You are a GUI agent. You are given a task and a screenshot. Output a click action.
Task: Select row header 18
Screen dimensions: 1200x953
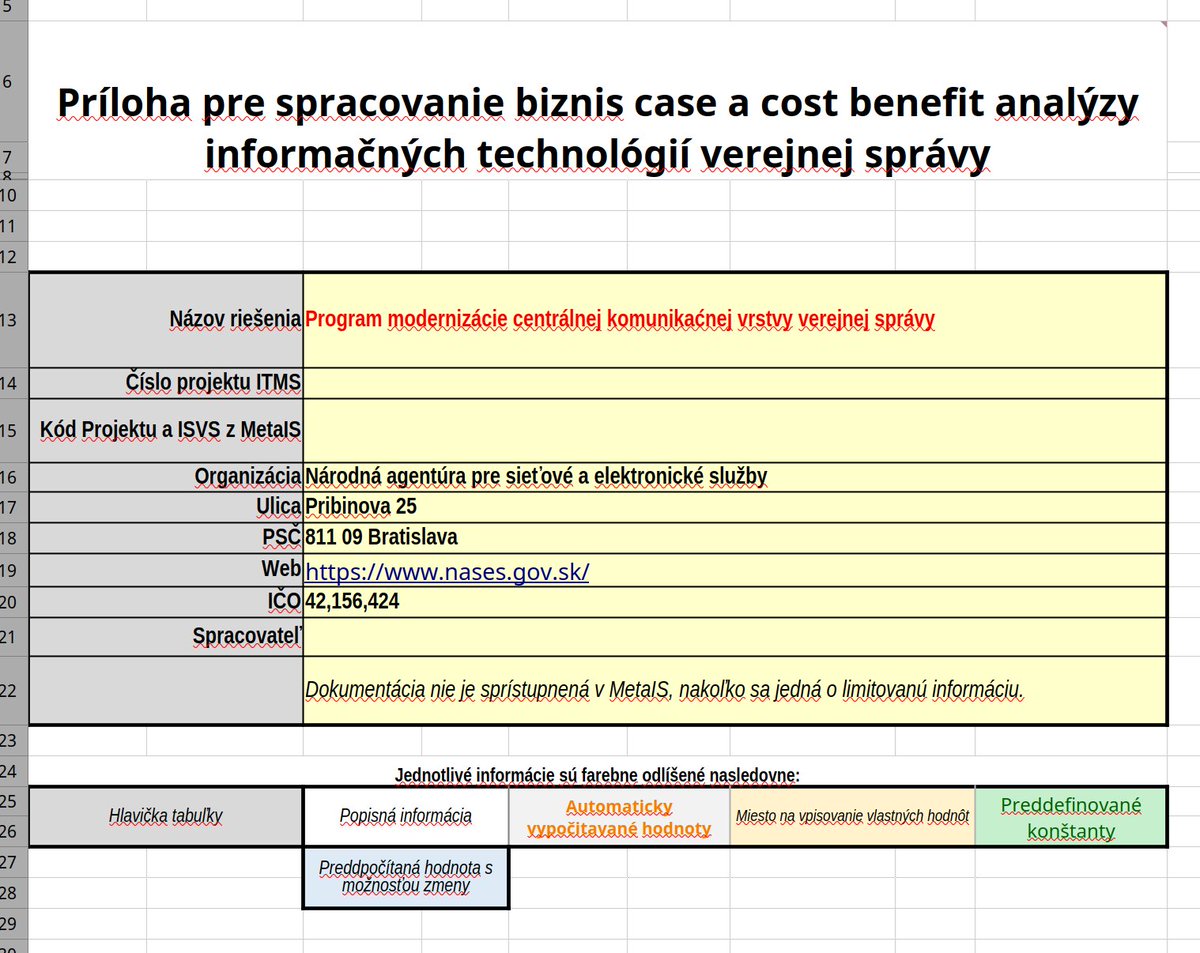pyautogui.click(x=14, y=538)
